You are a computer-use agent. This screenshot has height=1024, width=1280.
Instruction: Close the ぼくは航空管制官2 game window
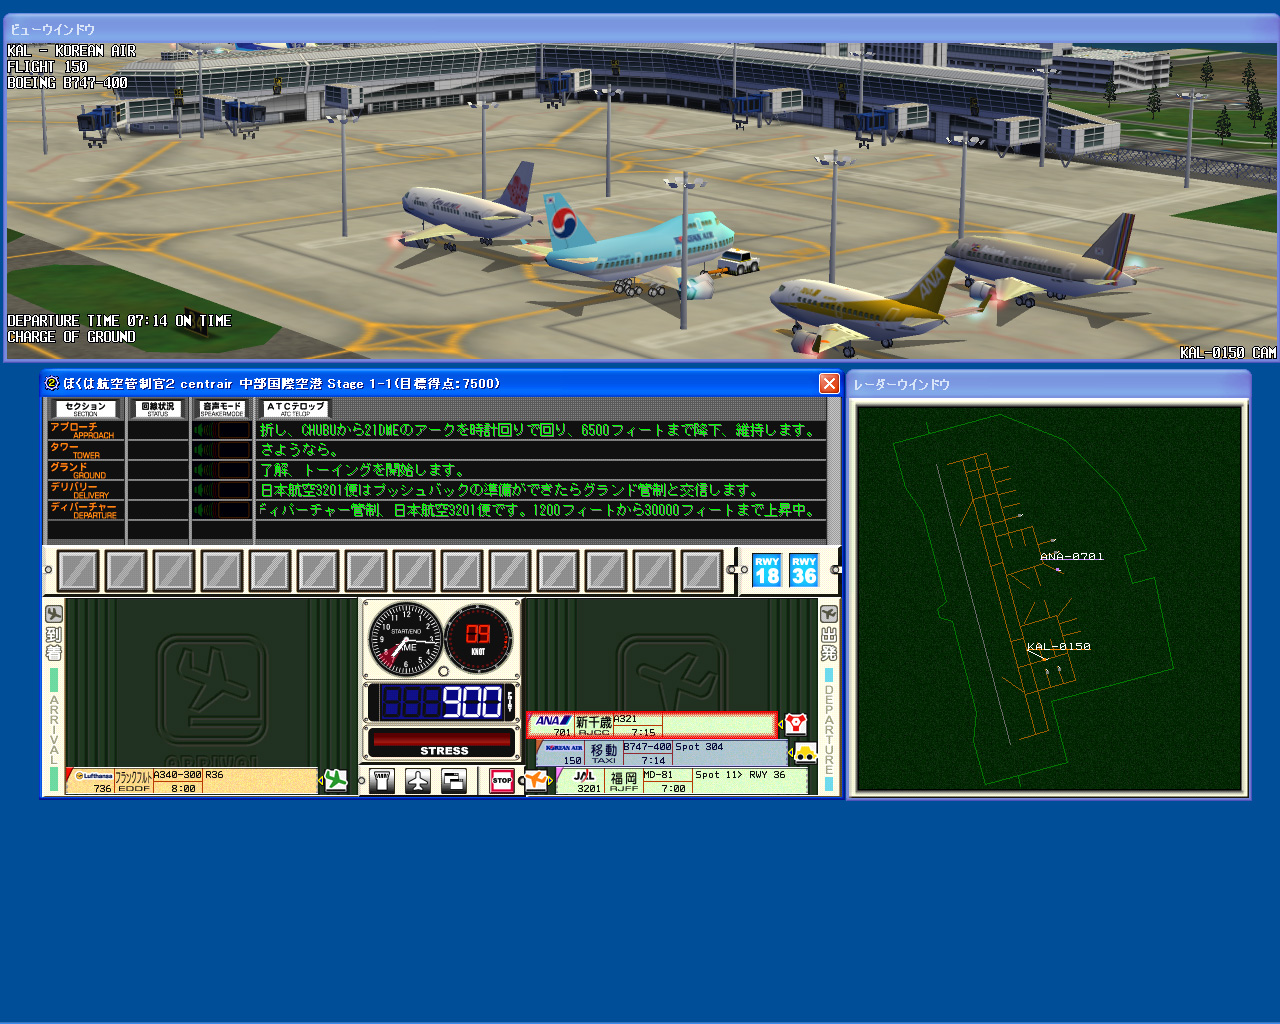pyautogui.click(x=829, y=383)
